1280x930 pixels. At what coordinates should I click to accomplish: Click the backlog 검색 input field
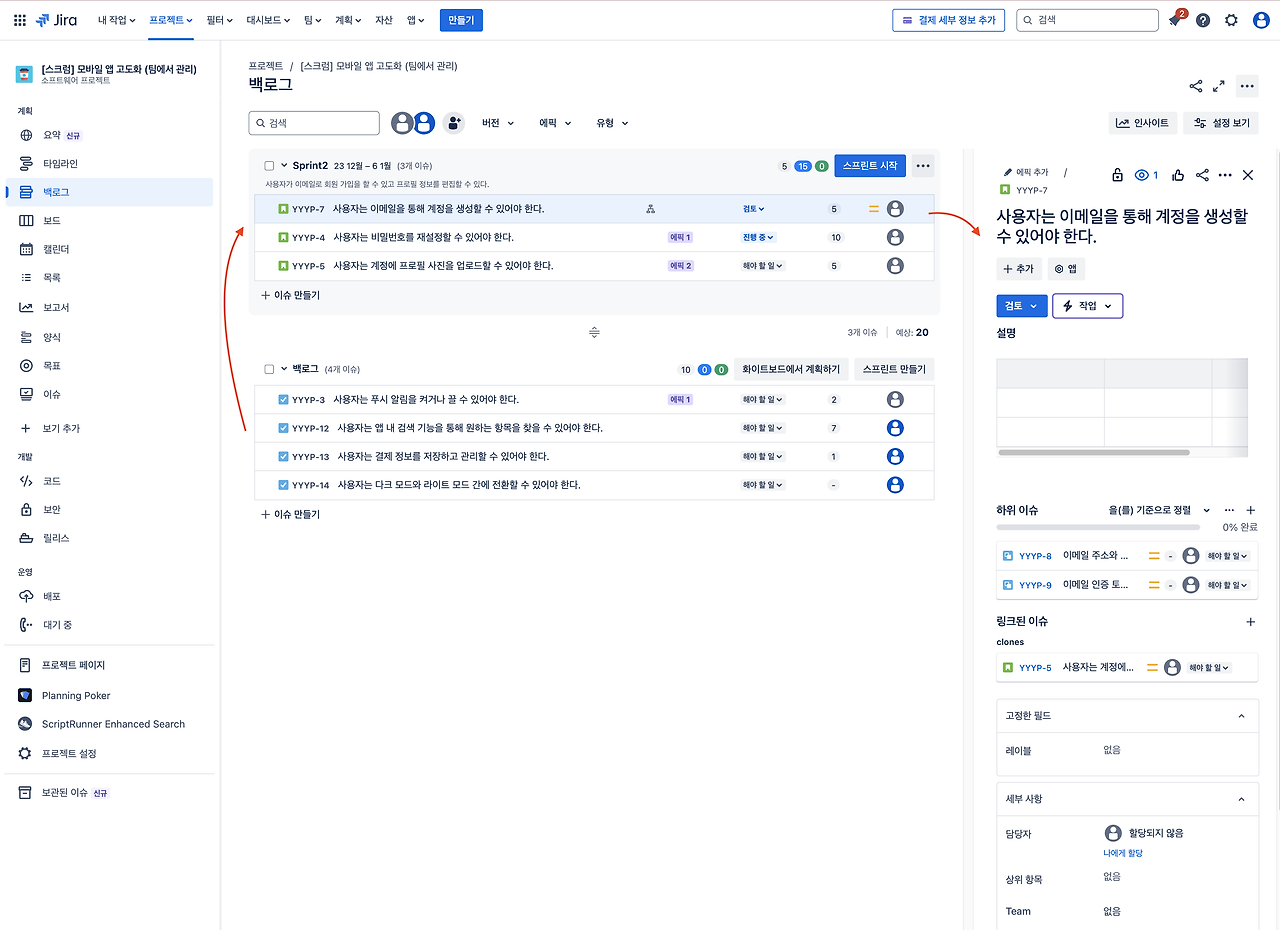[314, 123]
